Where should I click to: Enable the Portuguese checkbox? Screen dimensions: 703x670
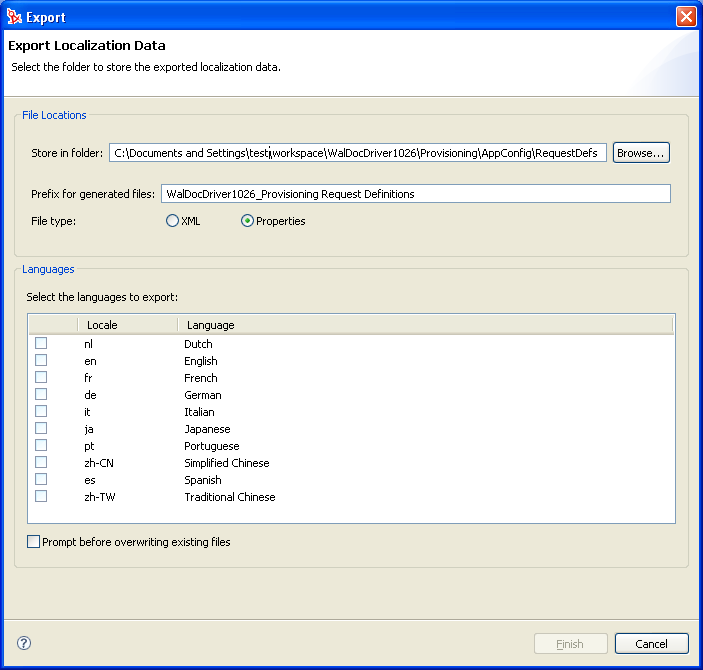coord(41,446)
